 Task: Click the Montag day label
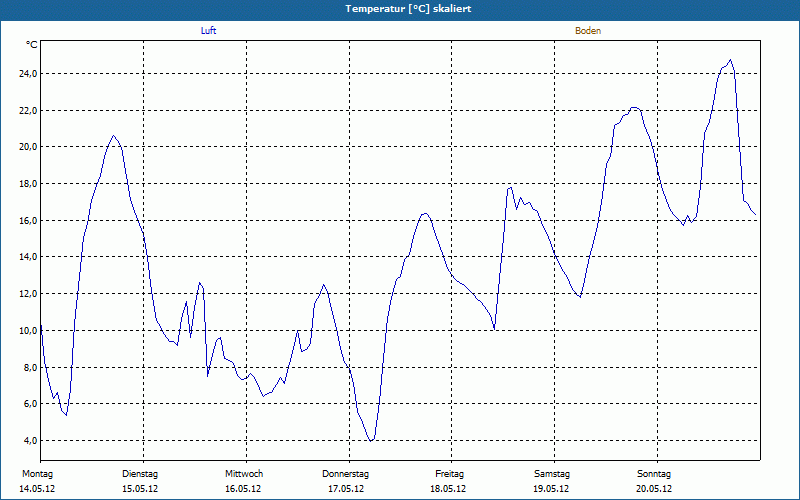tap(37, 474)
